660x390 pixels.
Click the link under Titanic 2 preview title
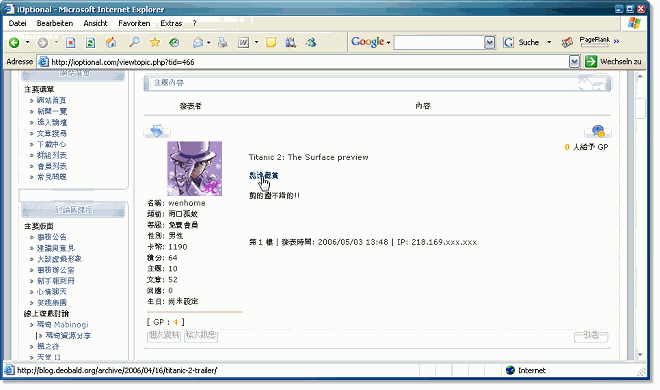263,175
